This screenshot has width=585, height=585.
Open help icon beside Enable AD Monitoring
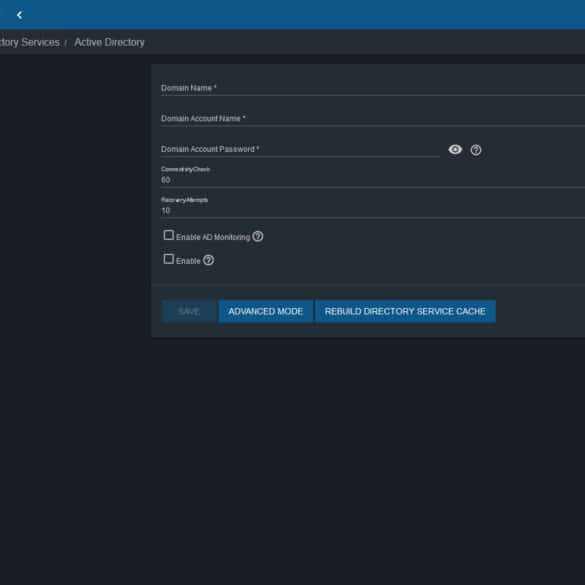point(258,236)
